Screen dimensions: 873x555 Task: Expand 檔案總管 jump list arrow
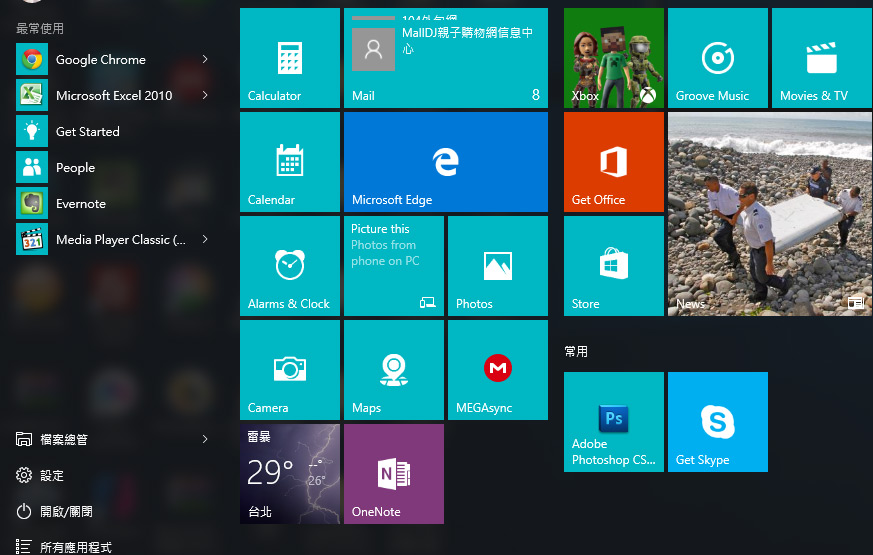pyautogui.click(x=205, y=439)
